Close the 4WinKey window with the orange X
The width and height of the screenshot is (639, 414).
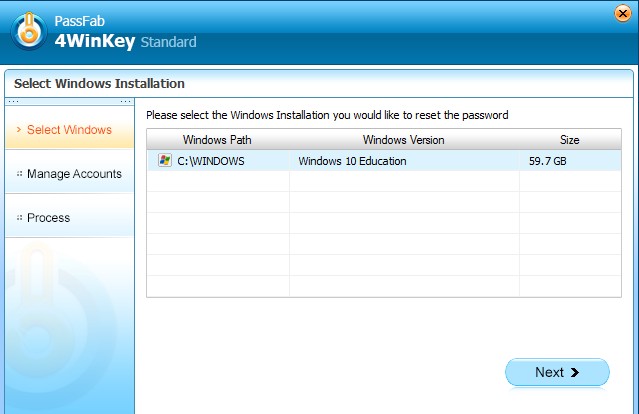623,14
